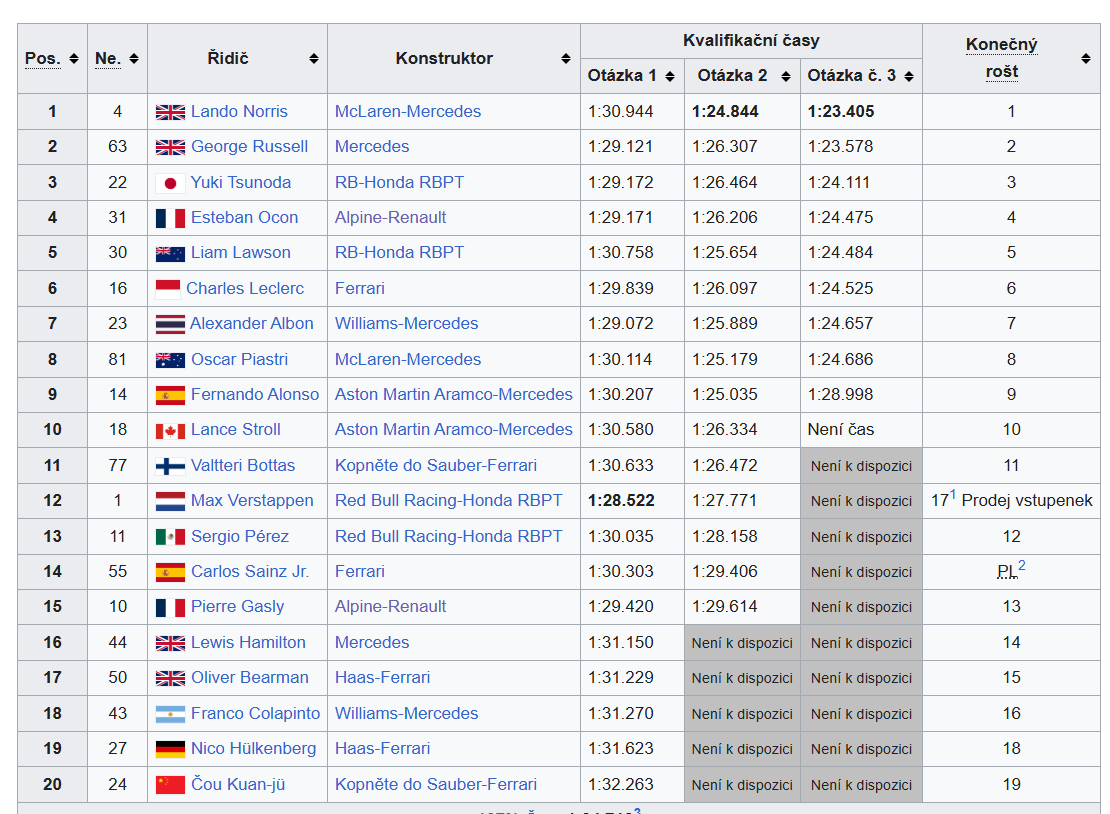The height and width of the screenshot is (814, 1110).
Task: Sort table by Pos. column arrows
Action: point(74,59)
